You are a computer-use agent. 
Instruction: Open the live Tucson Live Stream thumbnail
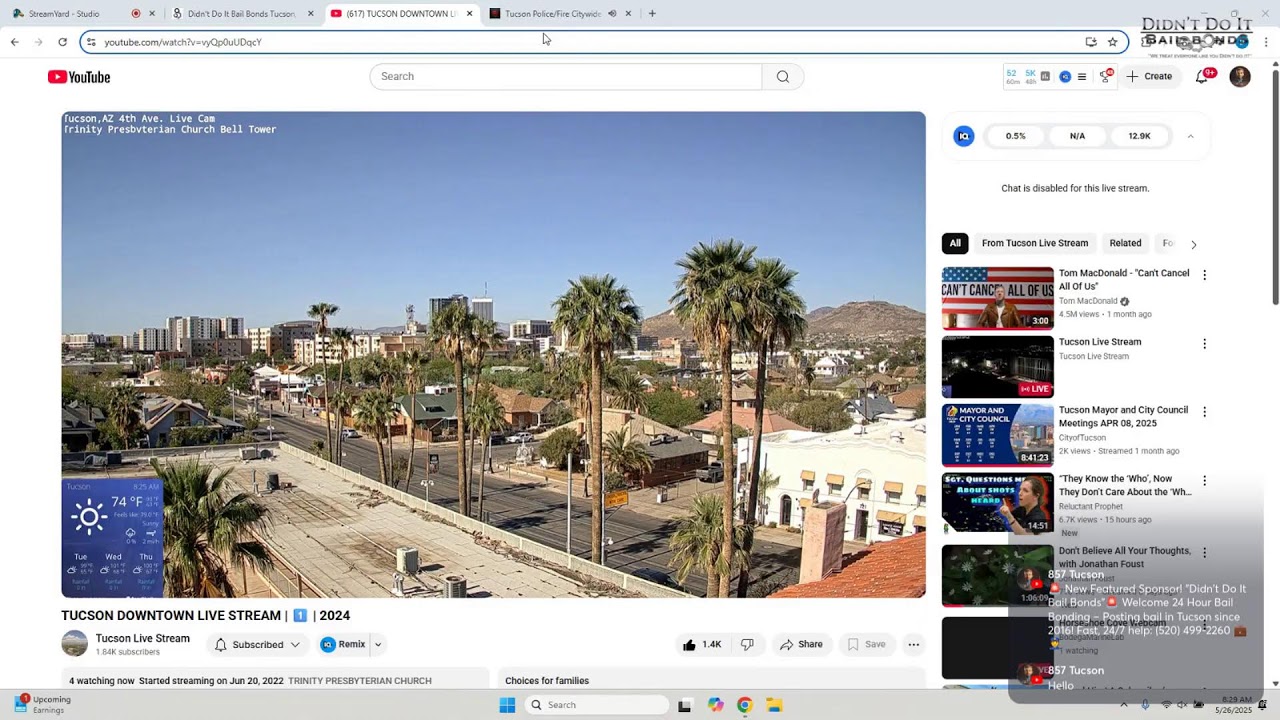[x=998, y=367]
